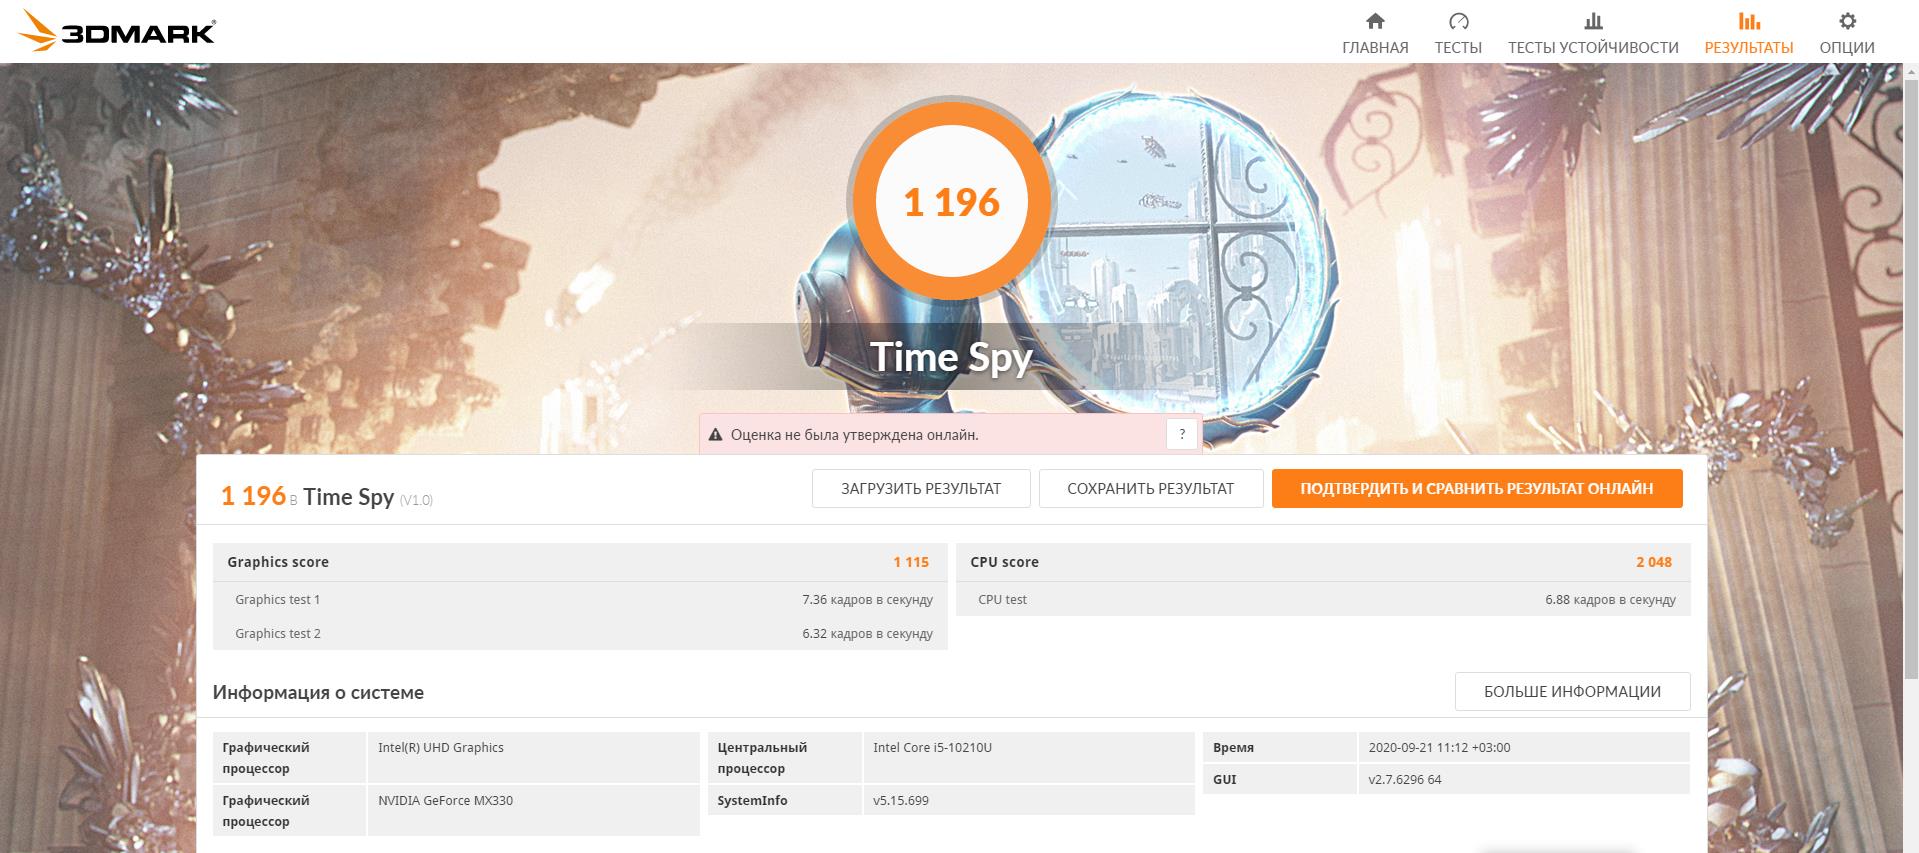1919x853 pixels.
Task: Click the CPU score label
Action: (1004, 562)
